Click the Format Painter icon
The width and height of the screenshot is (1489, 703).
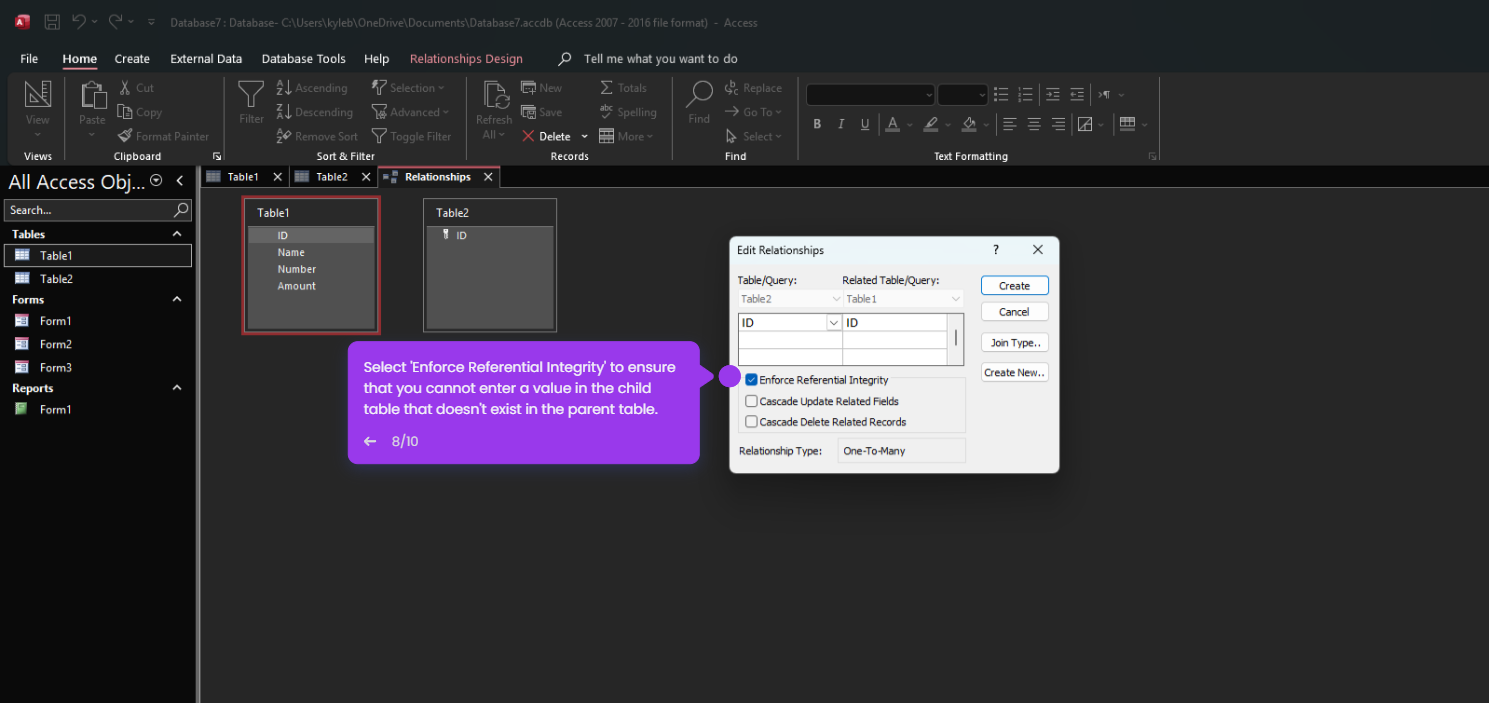click(125, 136)
